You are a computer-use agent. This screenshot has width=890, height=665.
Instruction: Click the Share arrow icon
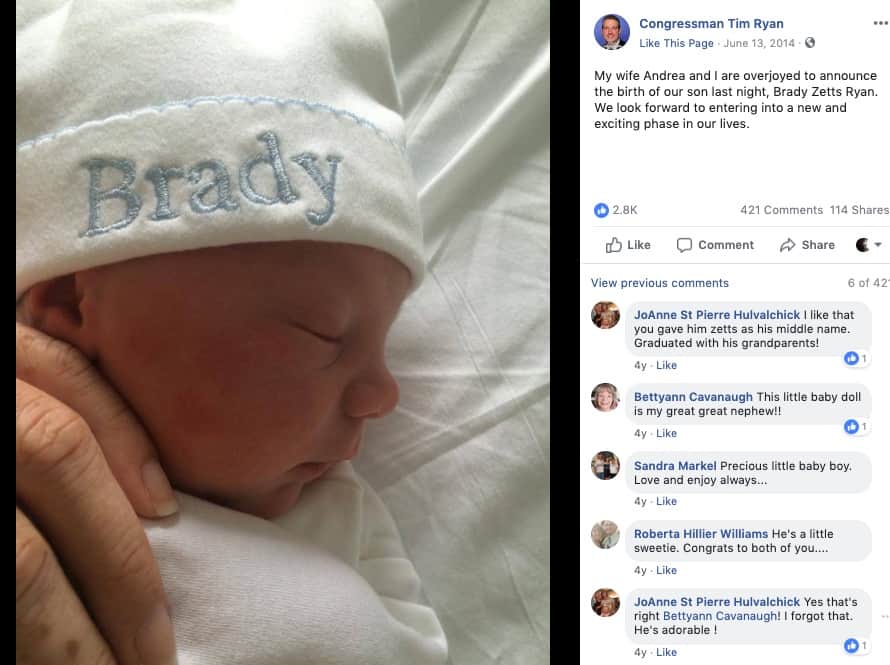pos(787,245)
